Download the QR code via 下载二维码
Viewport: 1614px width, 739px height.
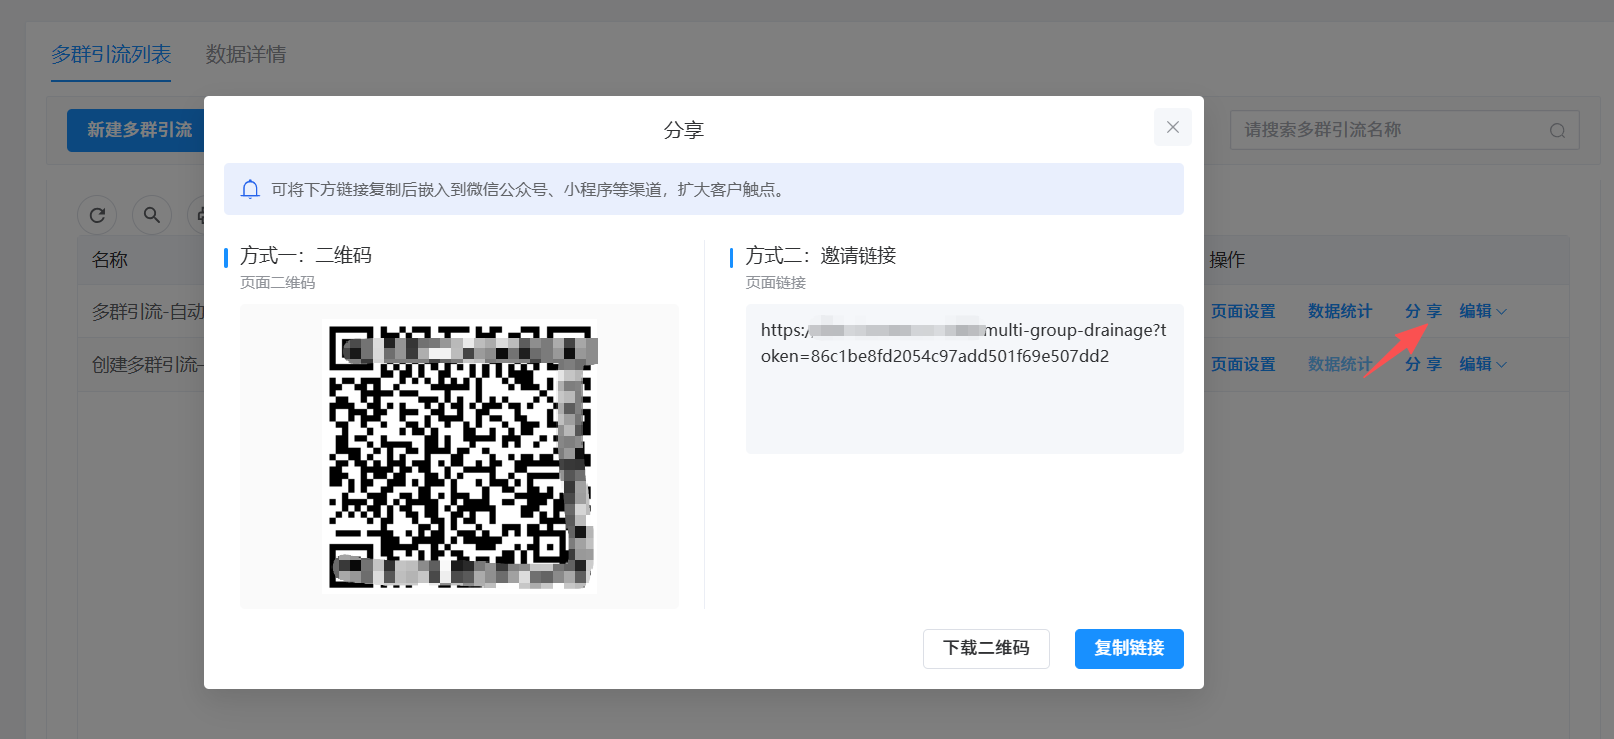coord(986,648)
